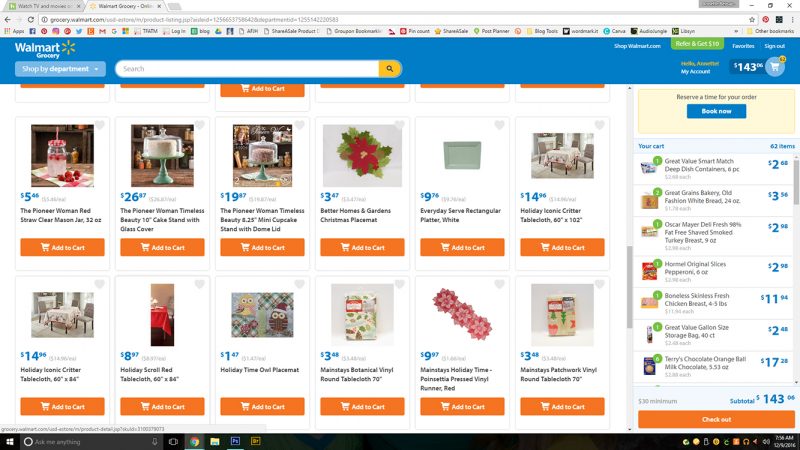The height and width of the screenshot is (450, 800).
Task: Open the shopping cart icon
Action: (774, 67)
